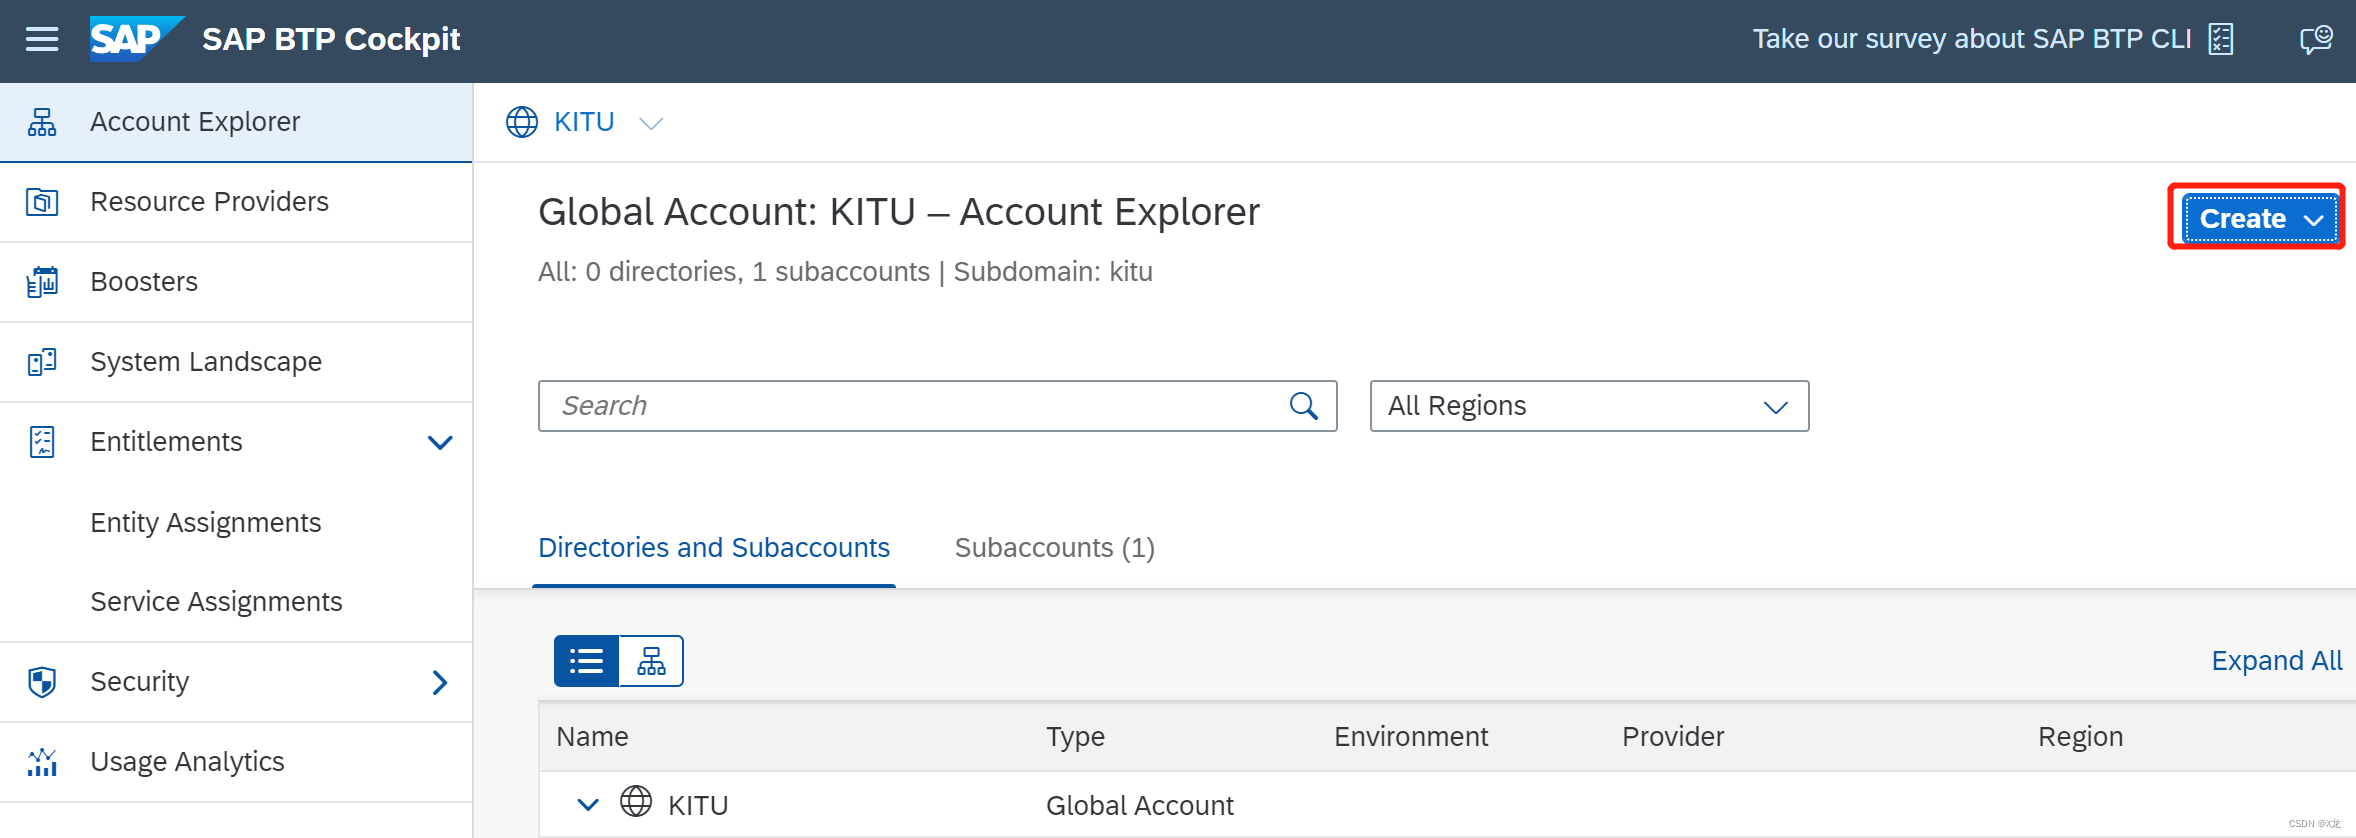The height and width of the screenshot is (838, 2356).
Task: Collapse the Entitlements section
Action: tap(440, 442)
